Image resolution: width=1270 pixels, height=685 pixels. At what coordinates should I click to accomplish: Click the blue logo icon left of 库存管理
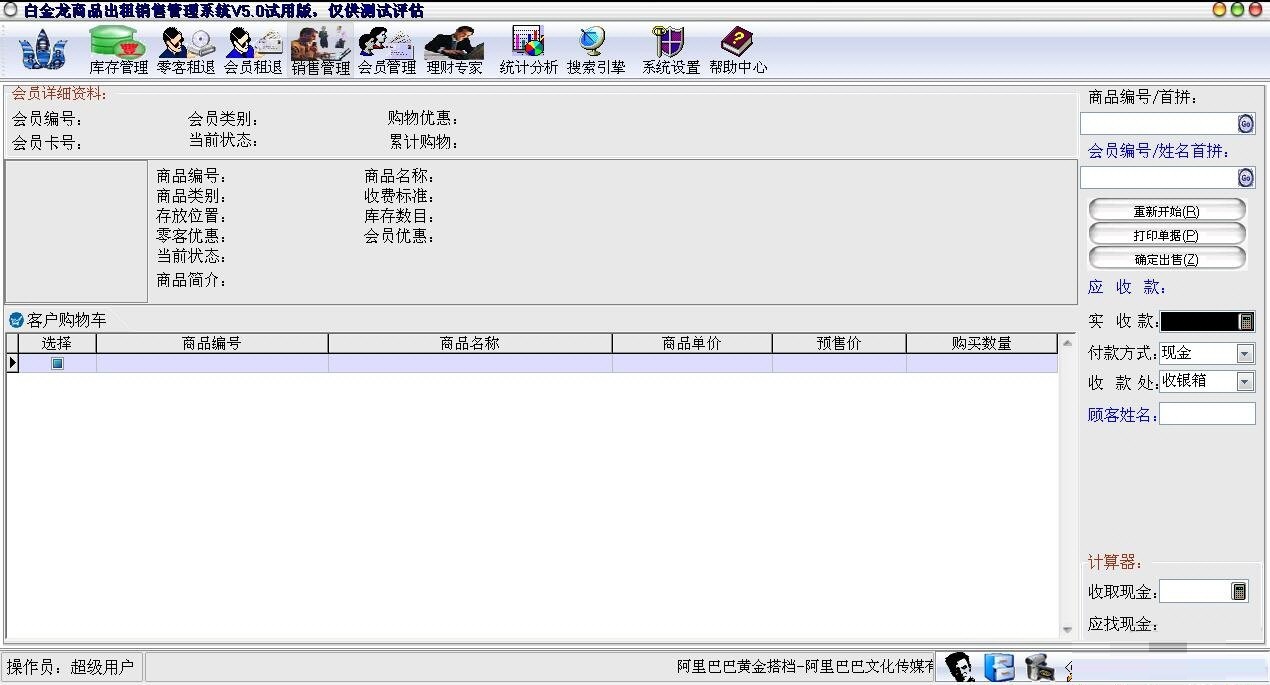[43, 50]
